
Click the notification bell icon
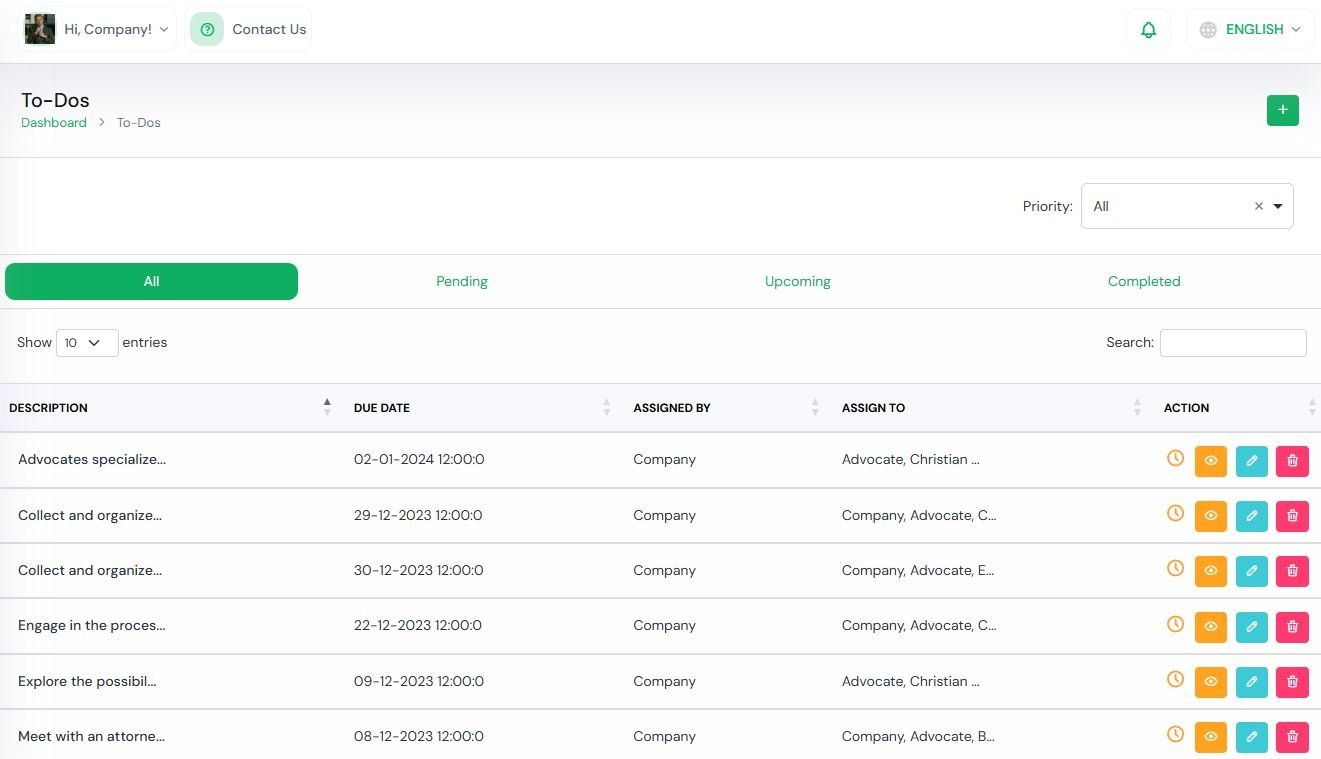[1148, 30]
